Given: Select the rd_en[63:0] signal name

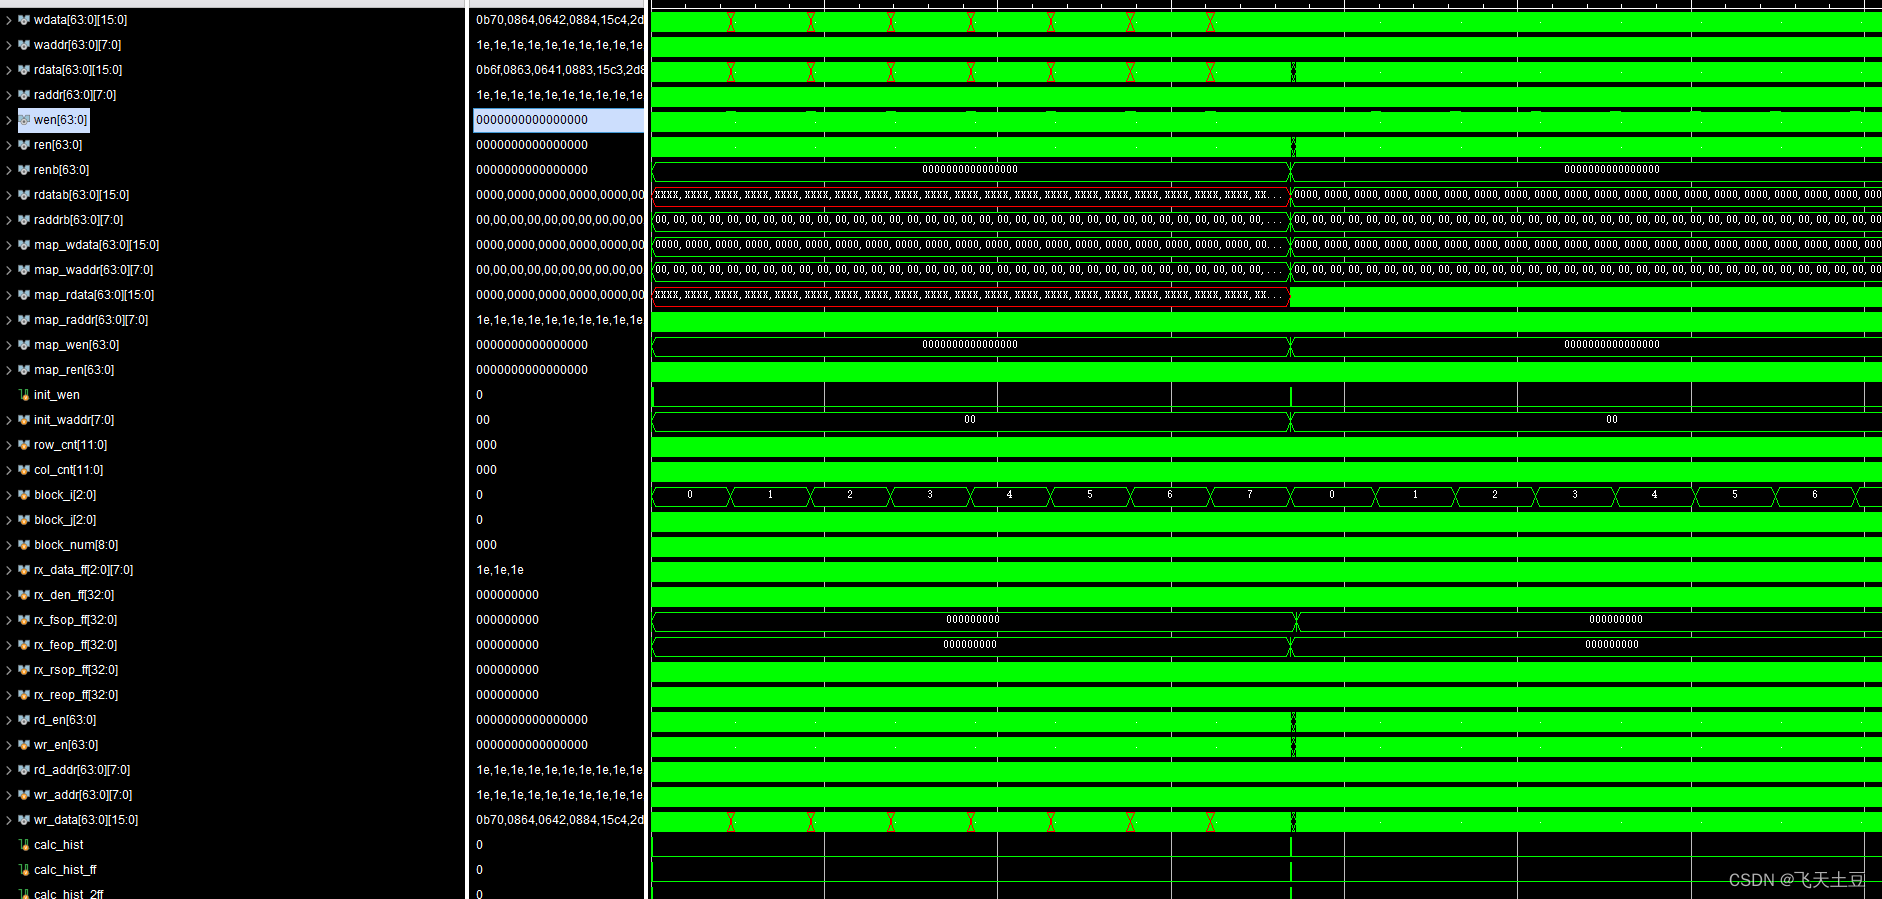Looking at the screenshot, I should [65, 720].
